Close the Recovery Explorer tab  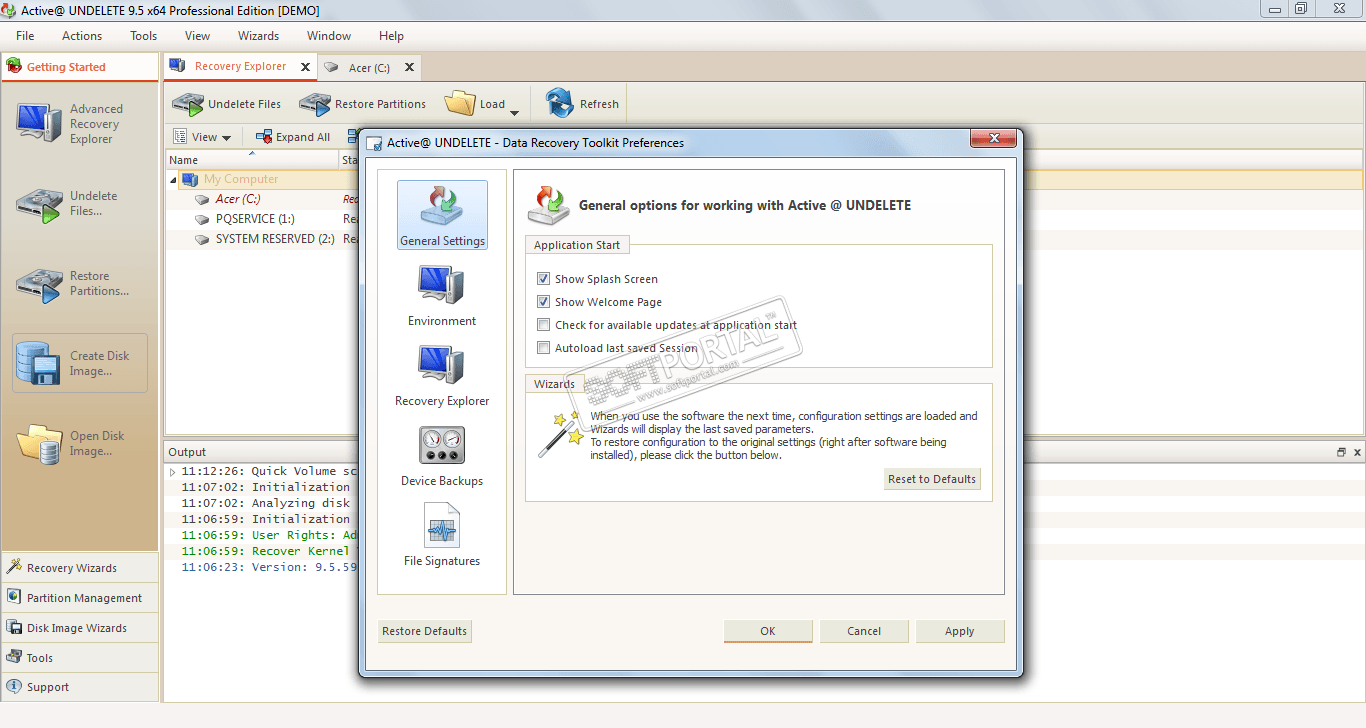tap(303, 67)
